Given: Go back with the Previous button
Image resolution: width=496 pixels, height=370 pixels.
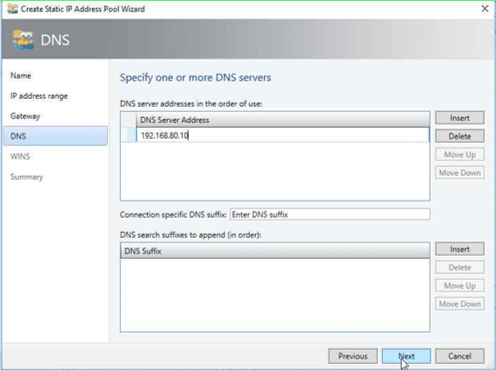Looking at the screenshot, I should (353, 356).
